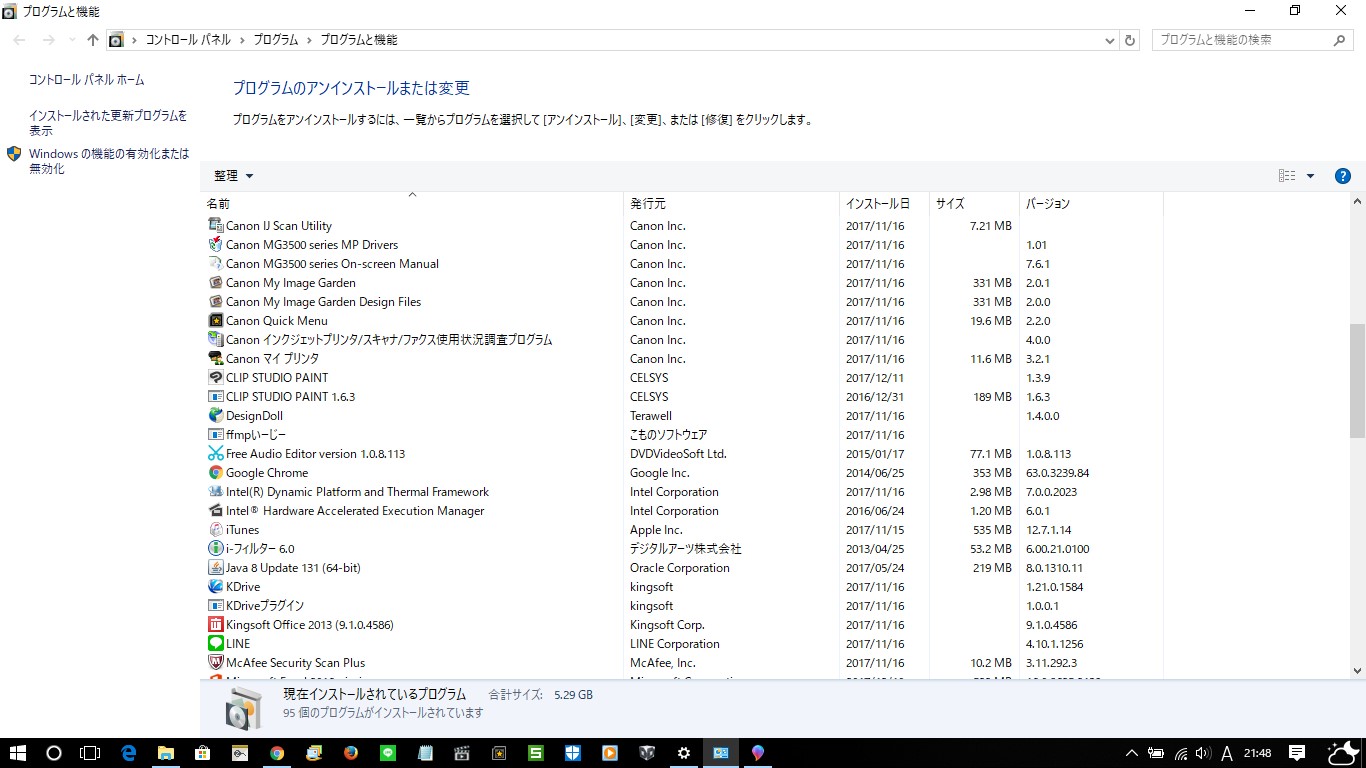Select the iTunes icon in program list
This screenshot has width=1366, height=768.
point(216,530)
